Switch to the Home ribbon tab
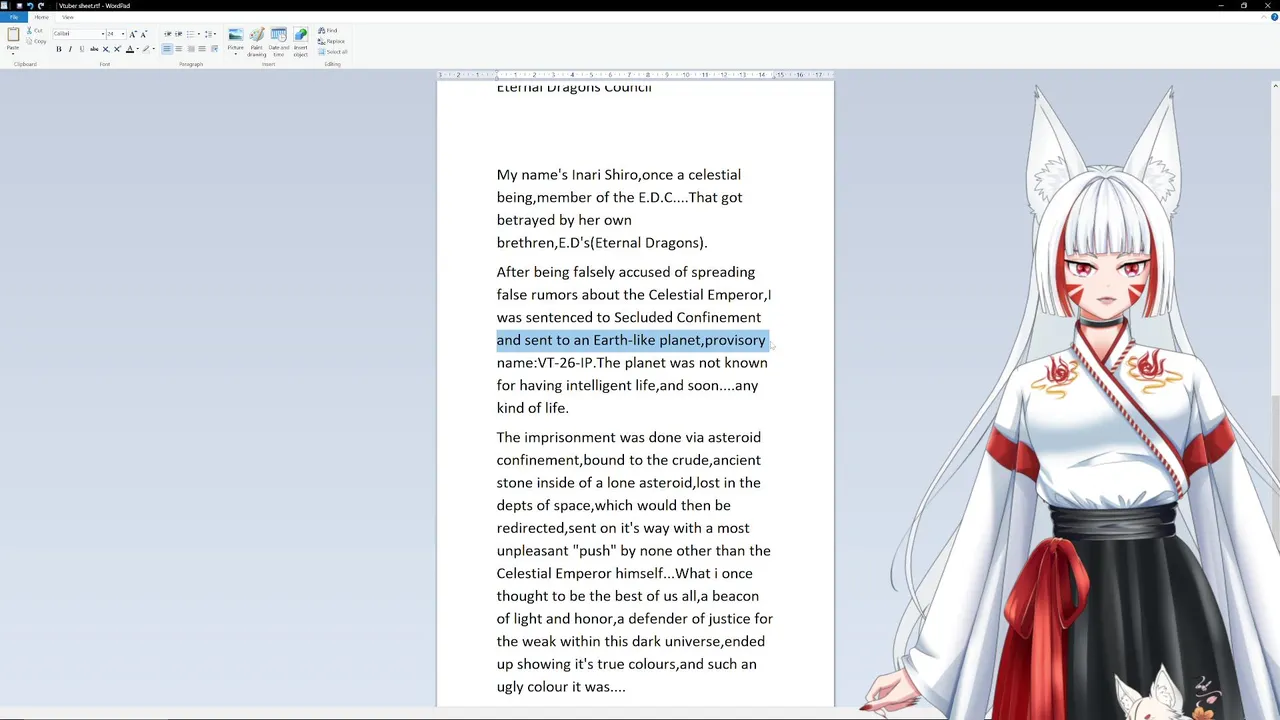Viewport: 1280px width, 720px height. tap(41, 17)
